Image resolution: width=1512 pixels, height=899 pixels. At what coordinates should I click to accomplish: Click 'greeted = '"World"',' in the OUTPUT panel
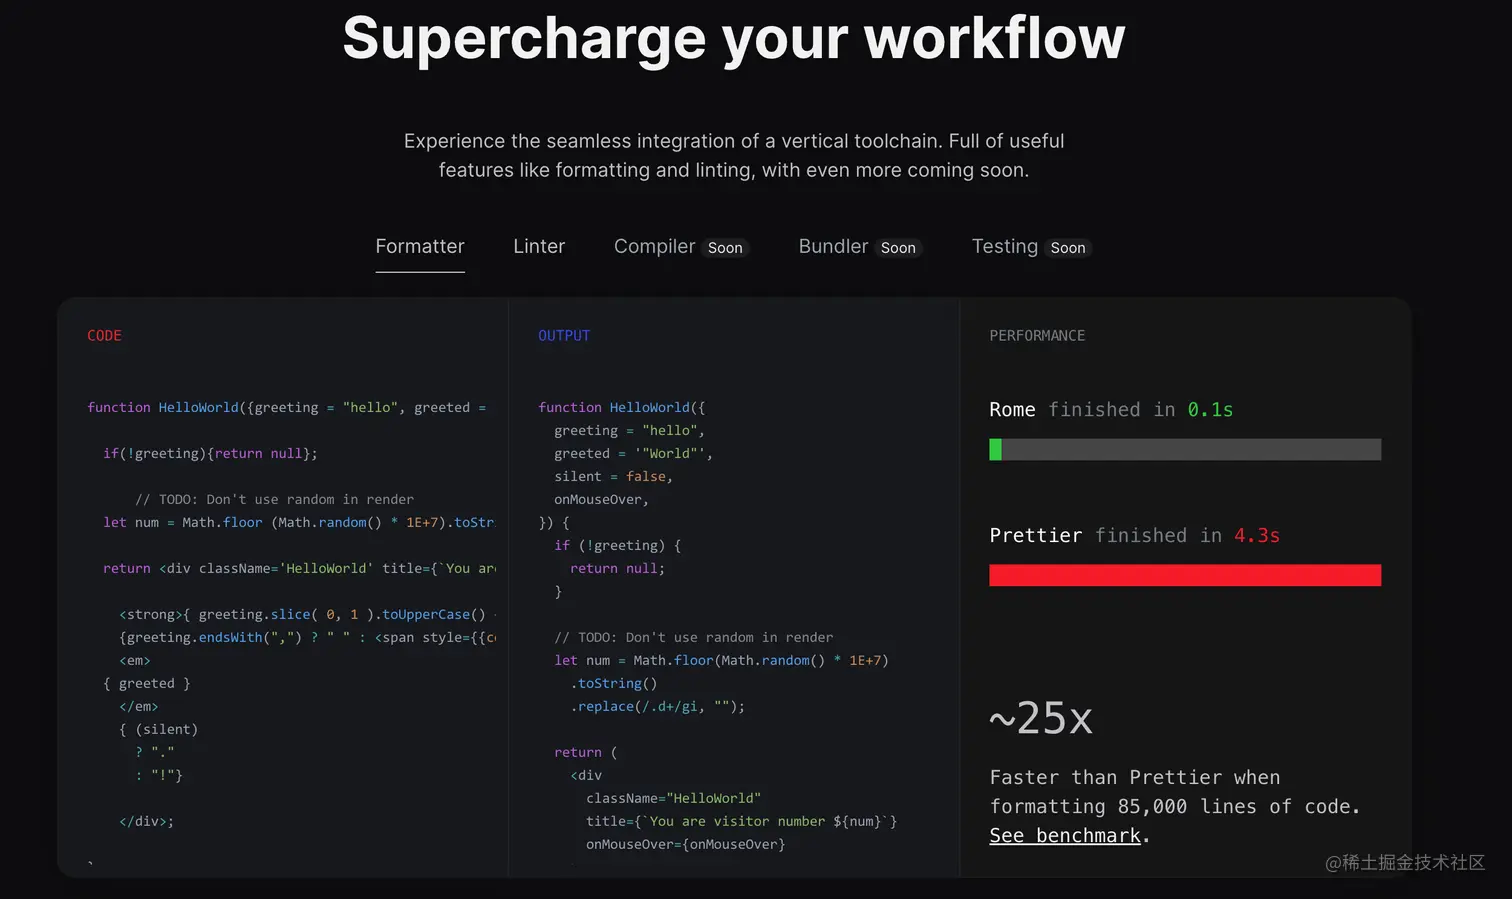pyautogui.click(x=633, y=453)
